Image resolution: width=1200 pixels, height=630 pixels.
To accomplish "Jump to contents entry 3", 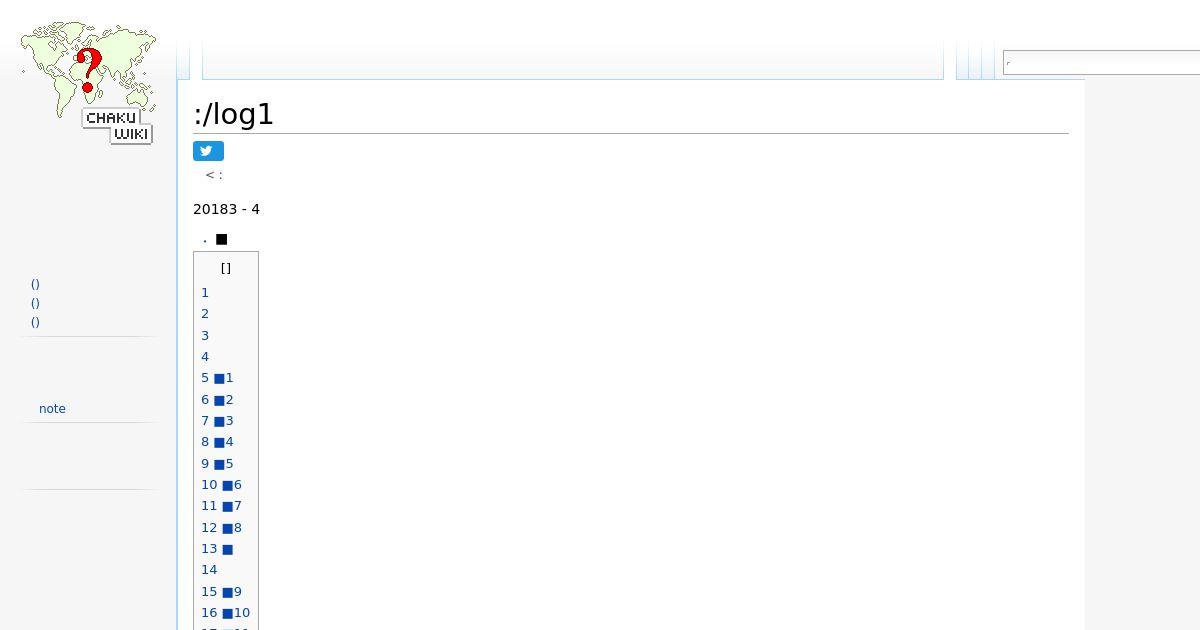I will (205, 336).
